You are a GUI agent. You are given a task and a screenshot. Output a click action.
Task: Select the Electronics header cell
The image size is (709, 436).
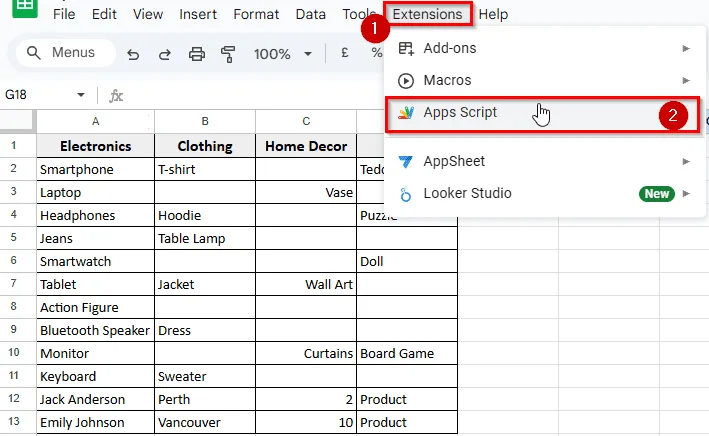(x=95, y=146)
